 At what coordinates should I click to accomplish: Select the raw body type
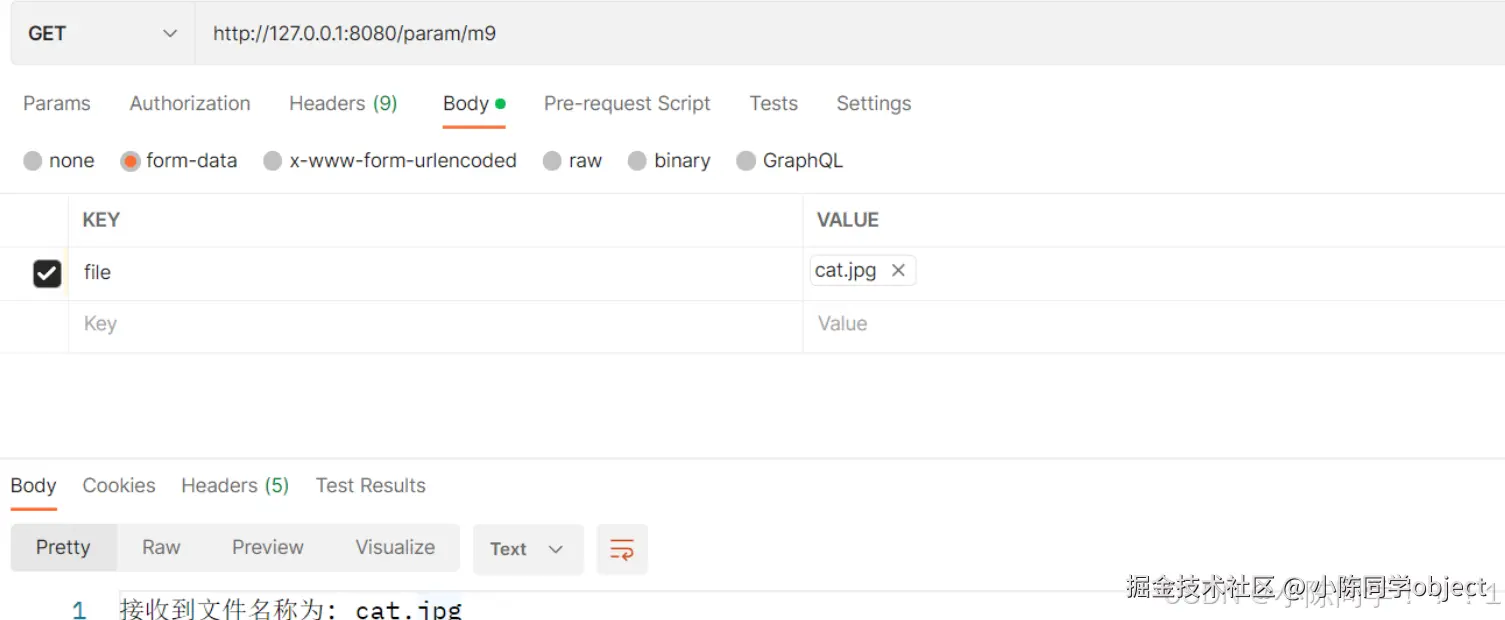(573, 161)
